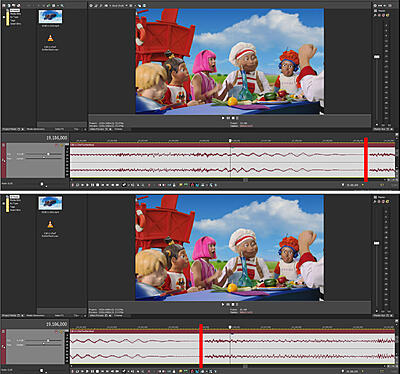Select the VLC cone audio file in the upper media bin
This screenshot has width=400, height=374.
point(50,39)
